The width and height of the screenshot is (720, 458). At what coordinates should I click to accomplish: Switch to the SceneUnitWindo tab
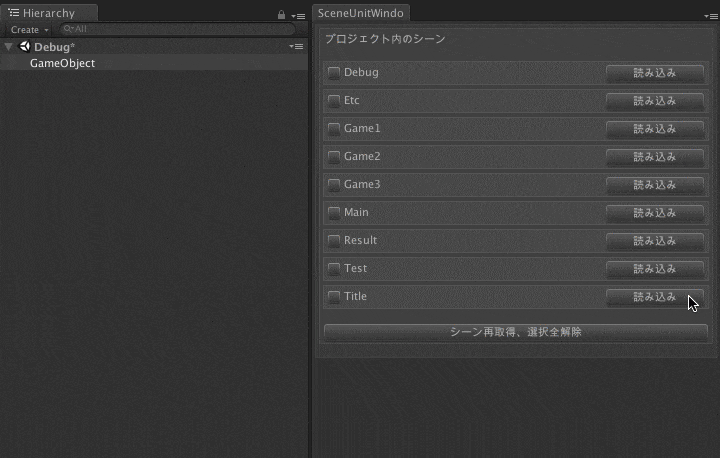[360, 13]
